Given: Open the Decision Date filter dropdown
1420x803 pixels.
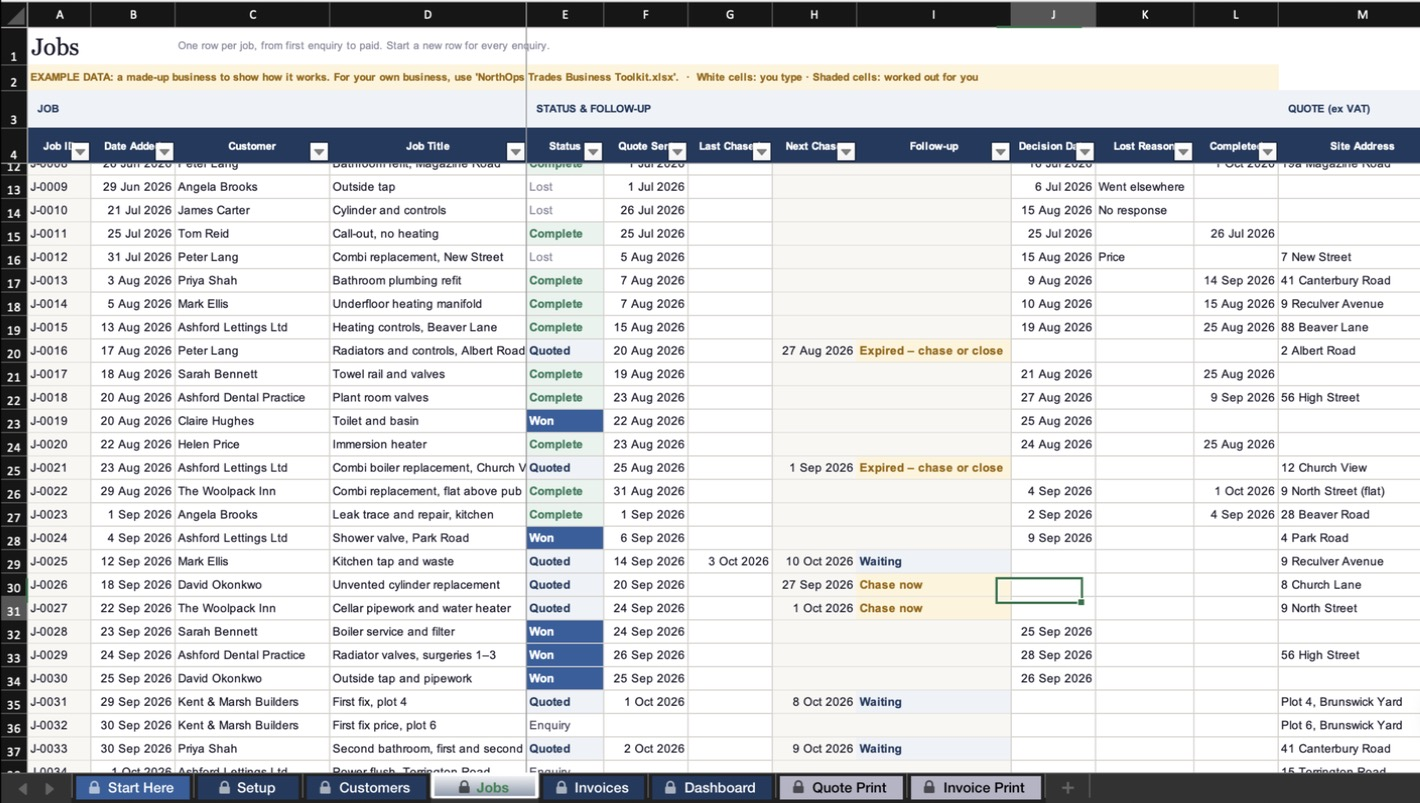Looking at the screenshot, I should click(1084, 152).
